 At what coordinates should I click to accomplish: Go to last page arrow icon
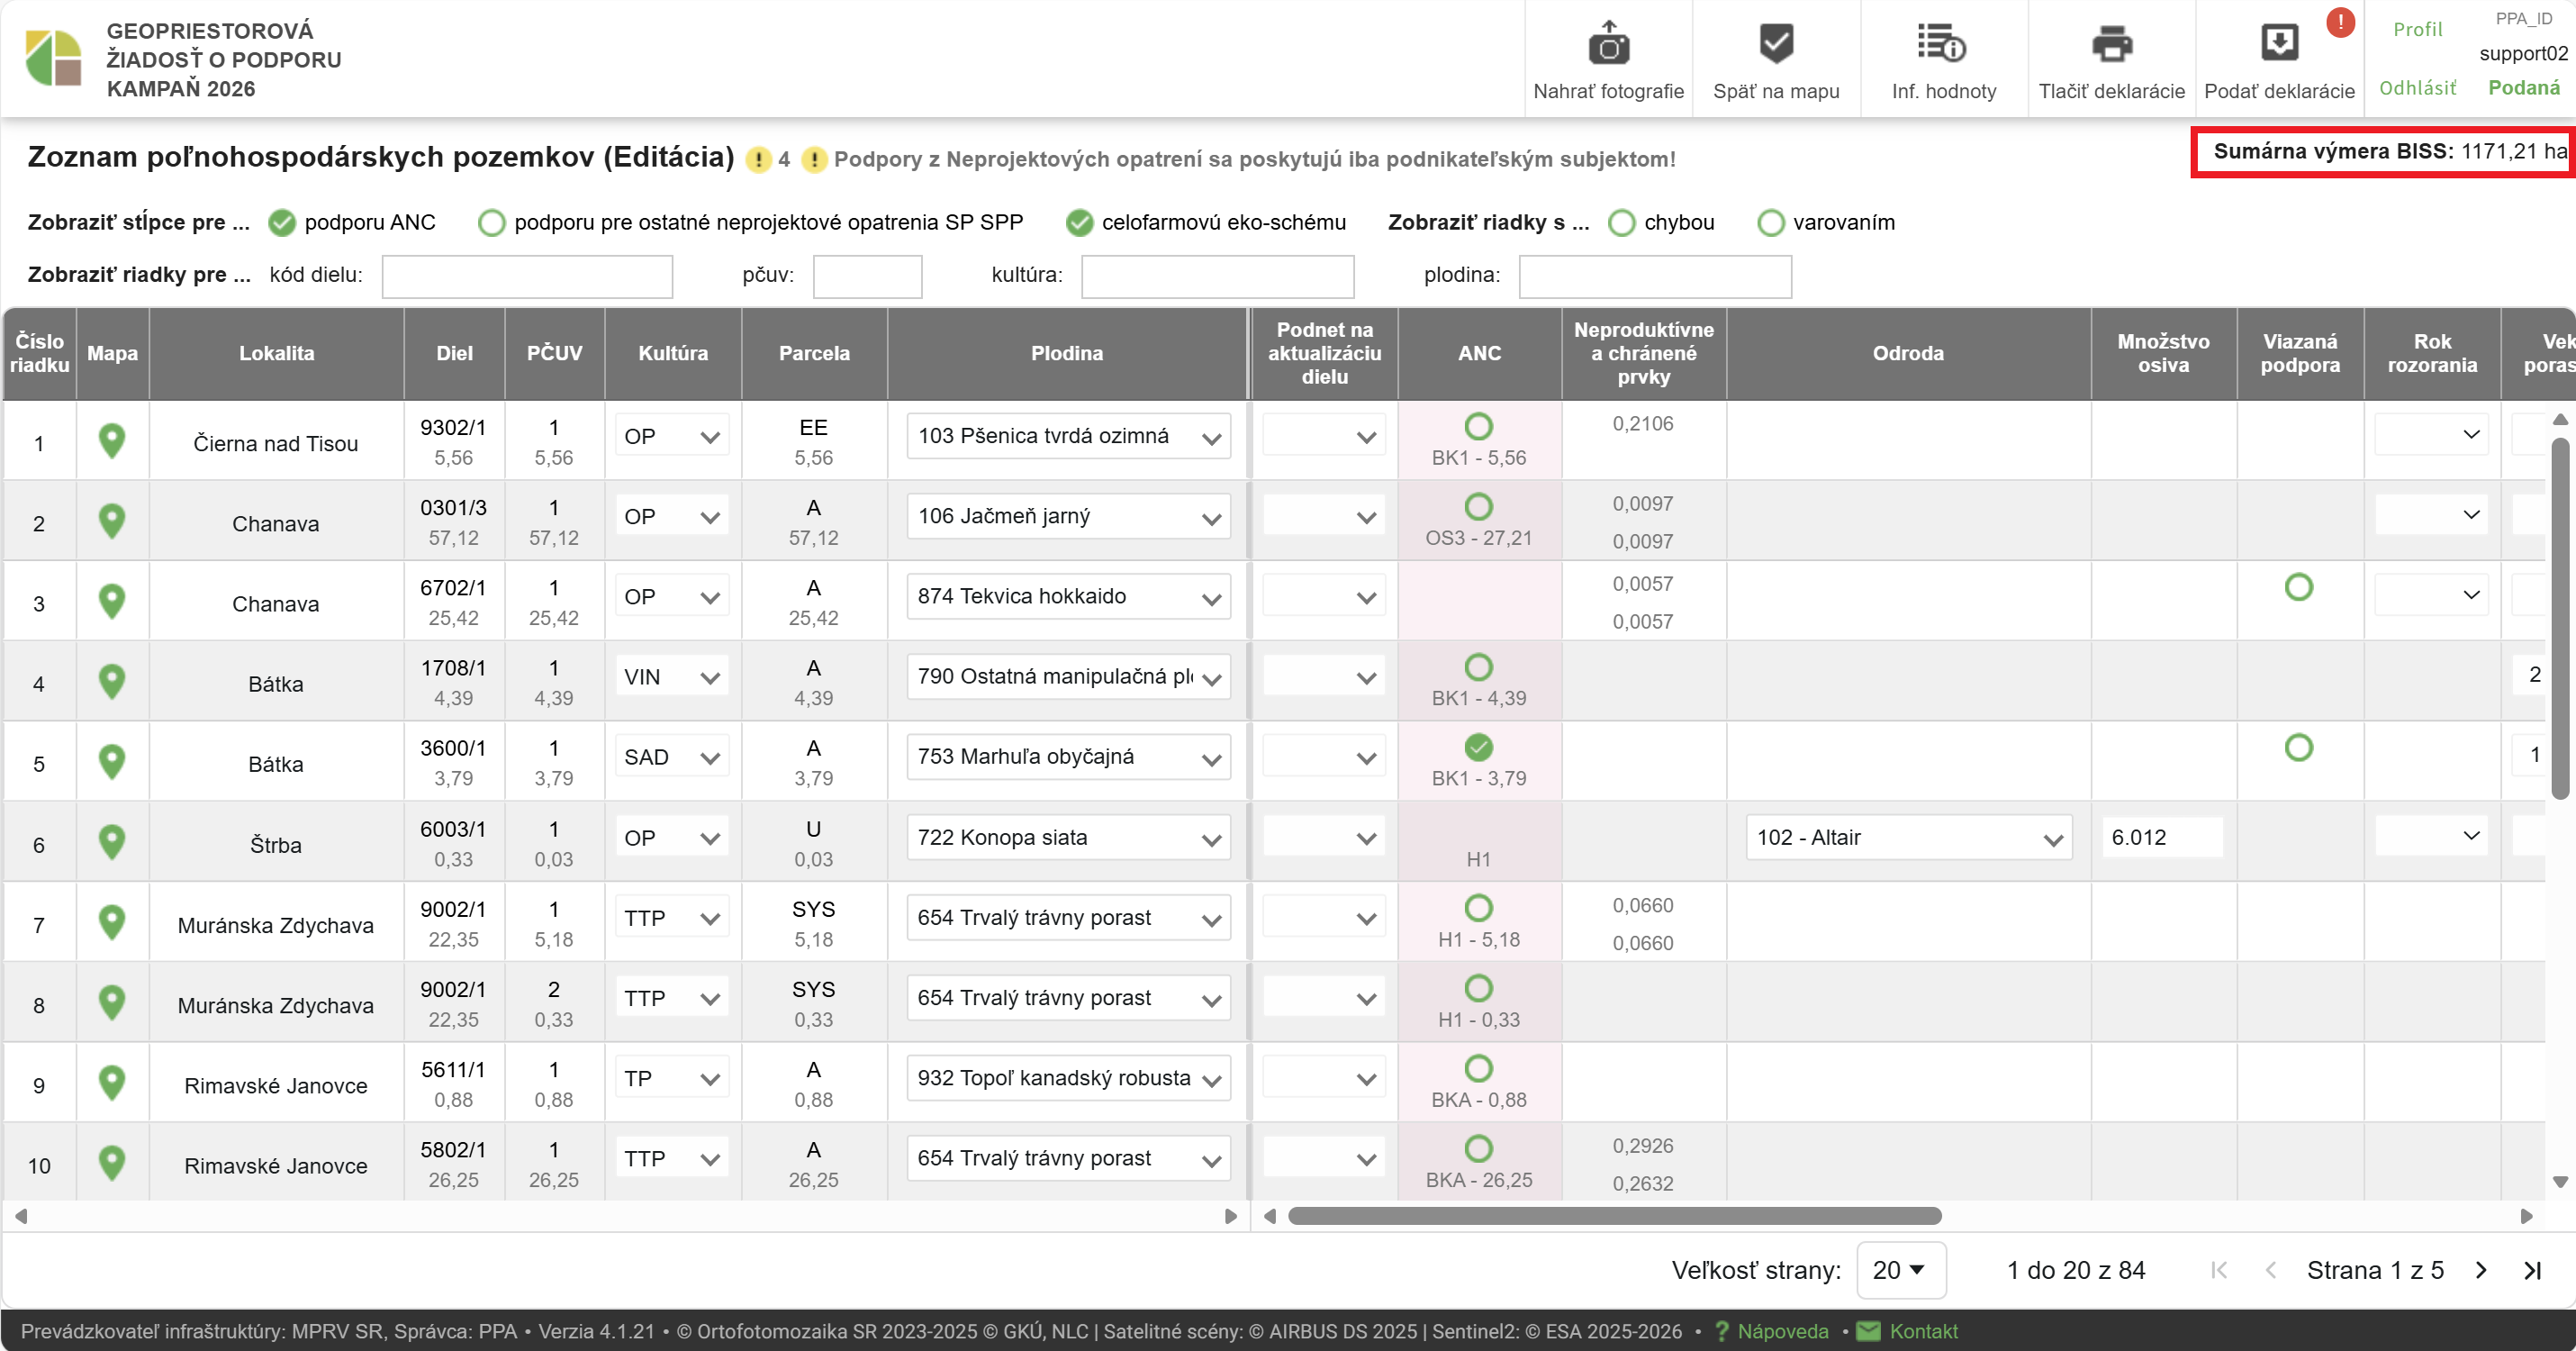[2533, 1270]
